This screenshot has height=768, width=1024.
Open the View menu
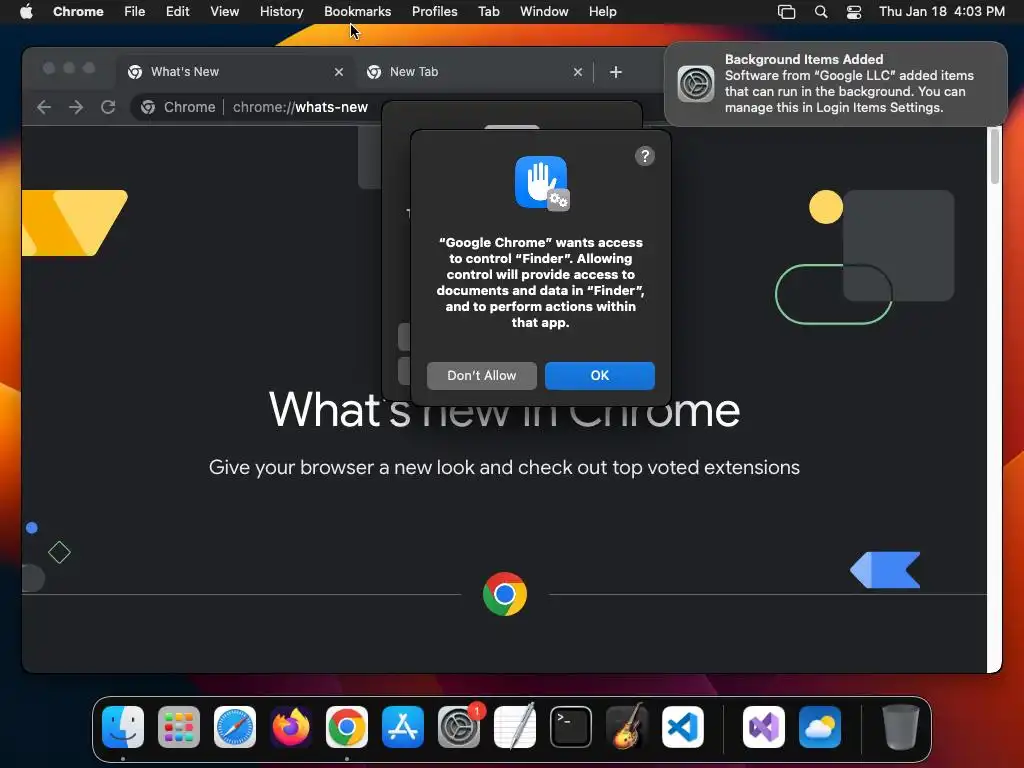[225, 12]
